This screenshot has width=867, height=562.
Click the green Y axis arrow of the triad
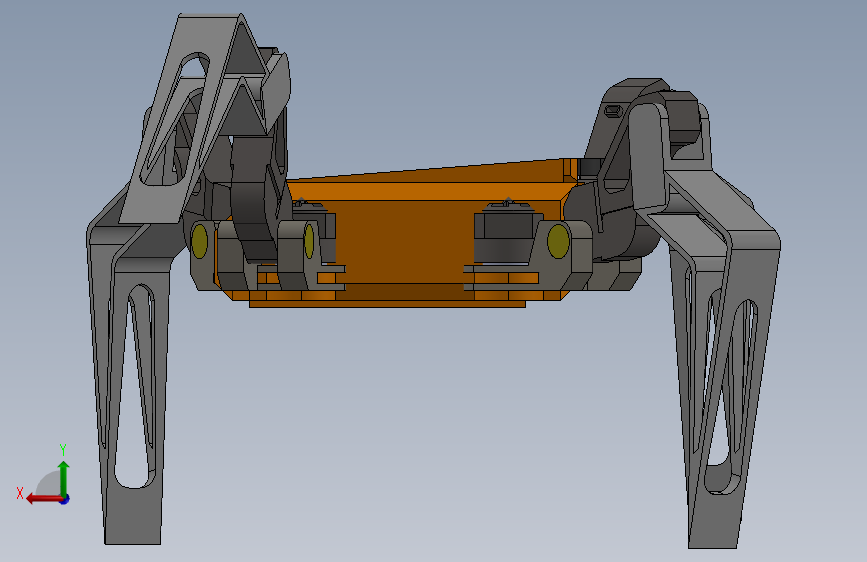coord(64,478)
